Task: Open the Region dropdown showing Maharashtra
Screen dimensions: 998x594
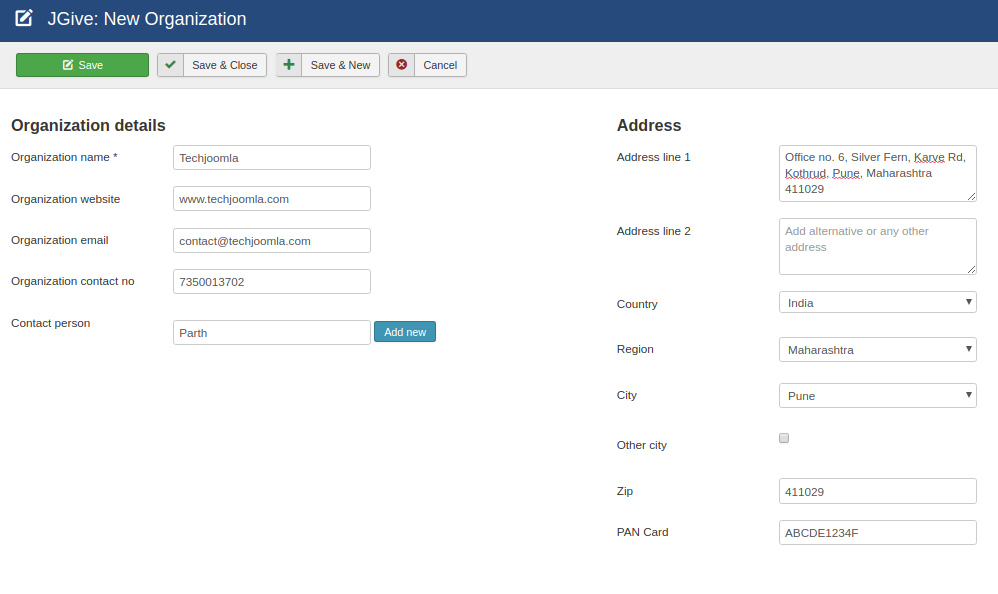Action: click(x=878, y=350)
